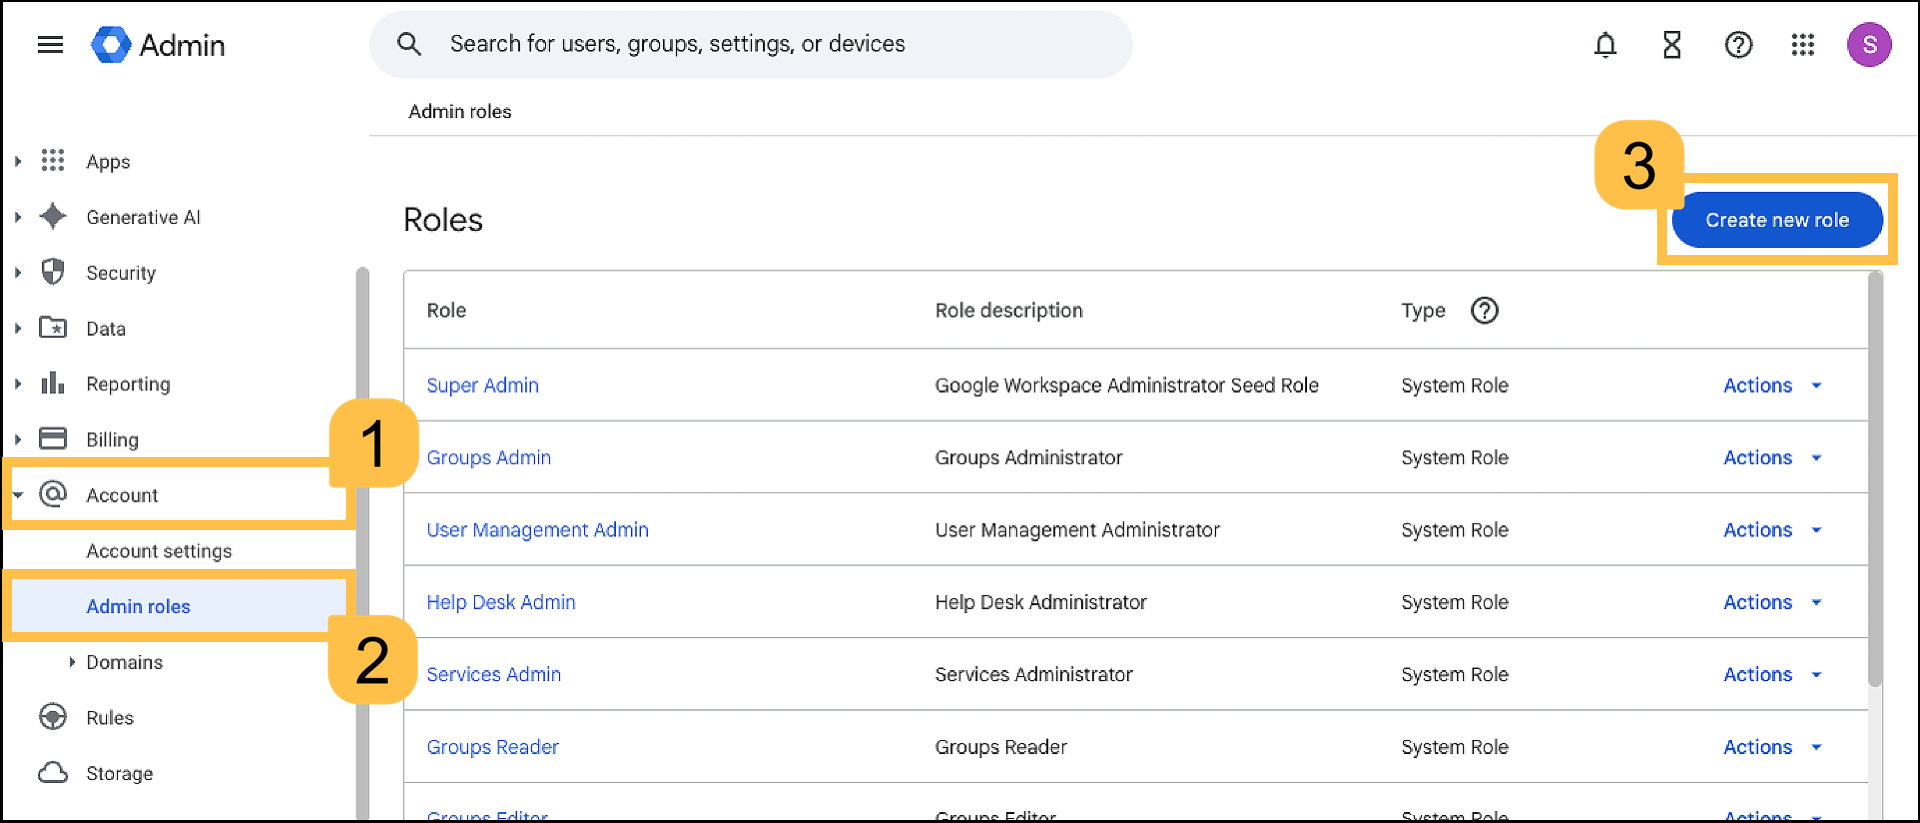Screen dimensions: 1920x823
Task: Open the Billing sidebar item
Action: click(112, 440)
